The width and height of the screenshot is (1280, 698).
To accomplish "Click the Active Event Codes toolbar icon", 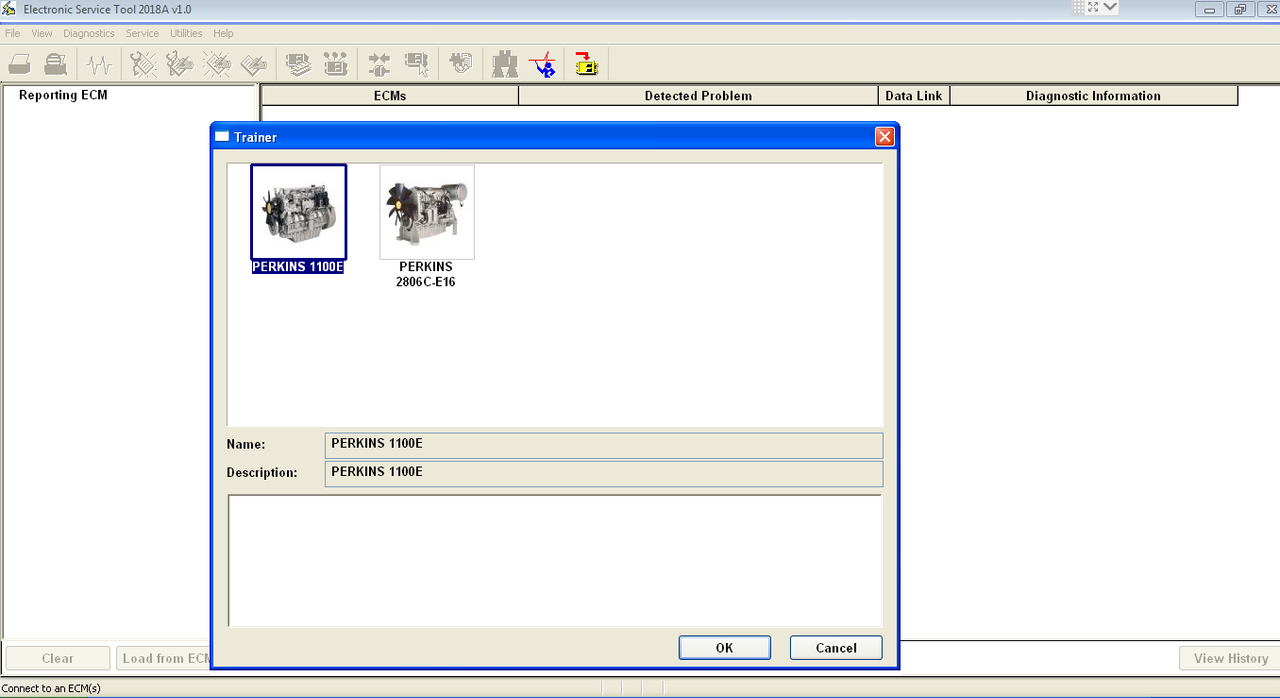I will click(217, 65).
